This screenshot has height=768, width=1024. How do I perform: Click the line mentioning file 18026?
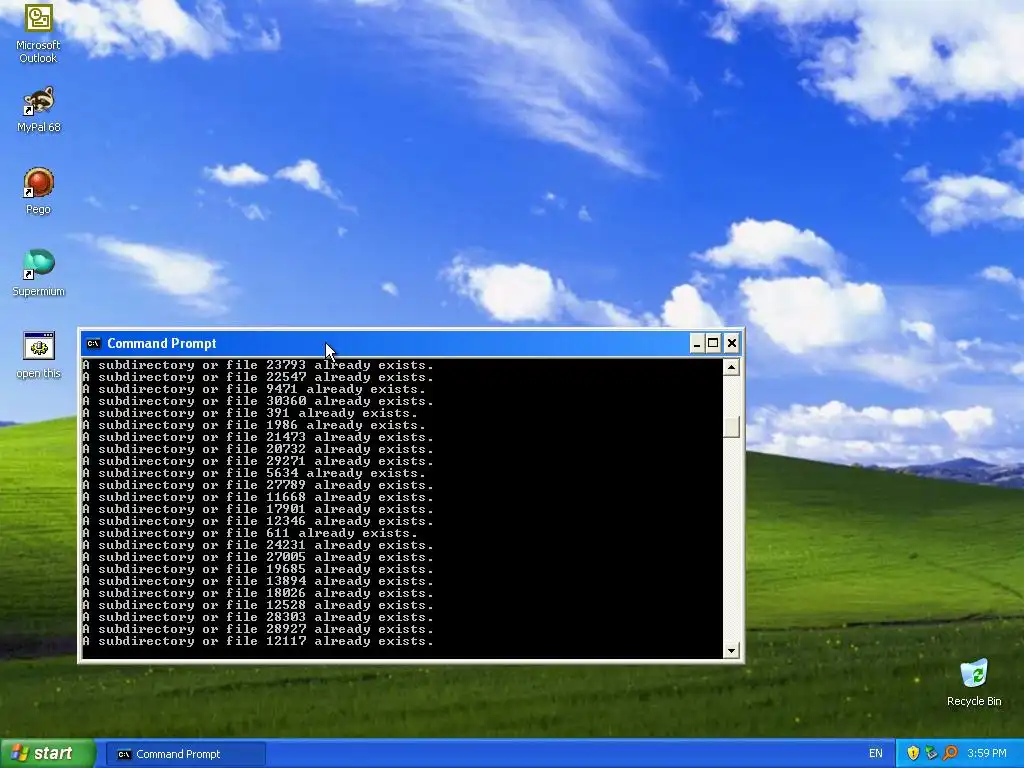pos(258,593)
